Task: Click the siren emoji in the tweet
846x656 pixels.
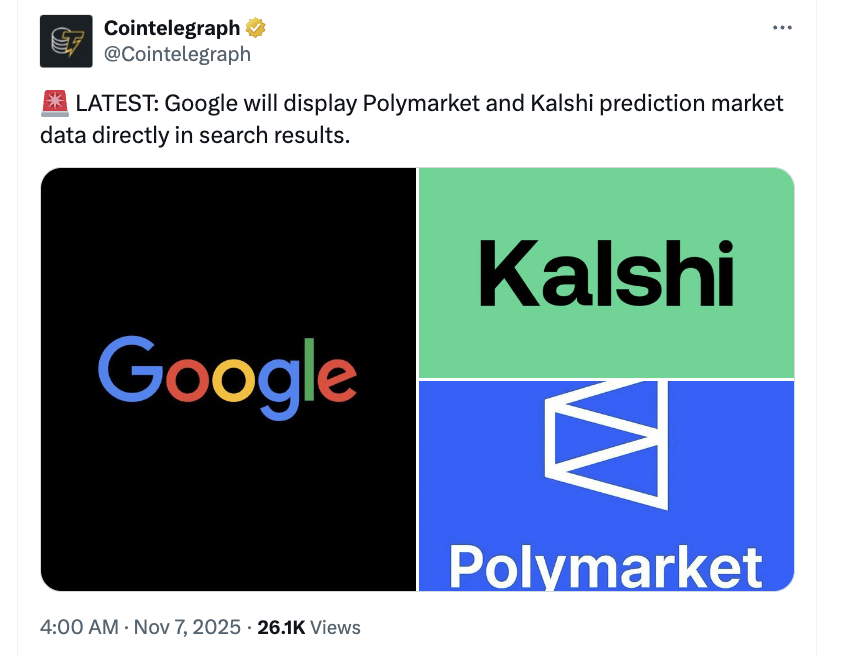Action: pyautogui.click(x=52, y=101)
